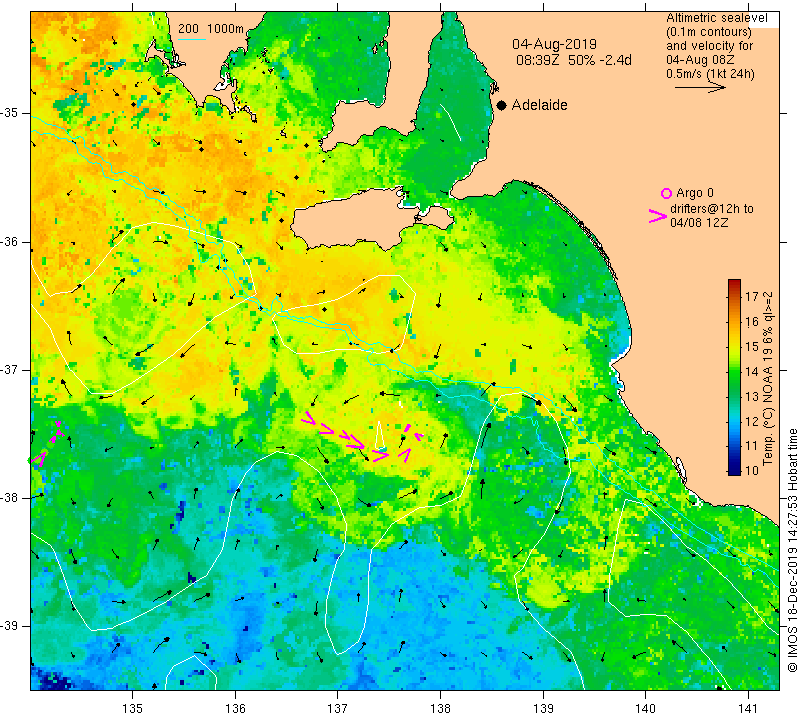Click the green middle of temperature colorbar
The height and width of the screenshot is (720, 800).
click(734, 378)
